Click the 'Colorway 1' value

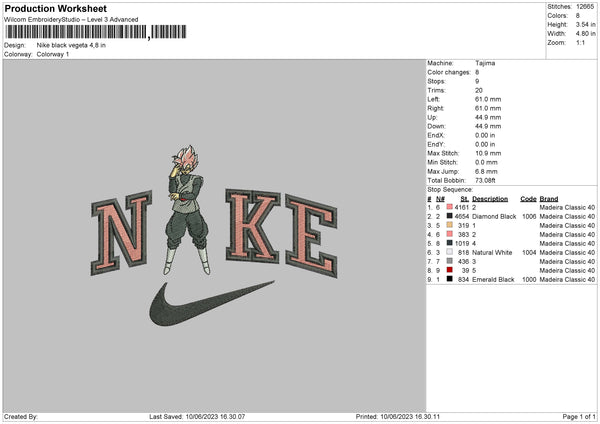coord(53,54)
